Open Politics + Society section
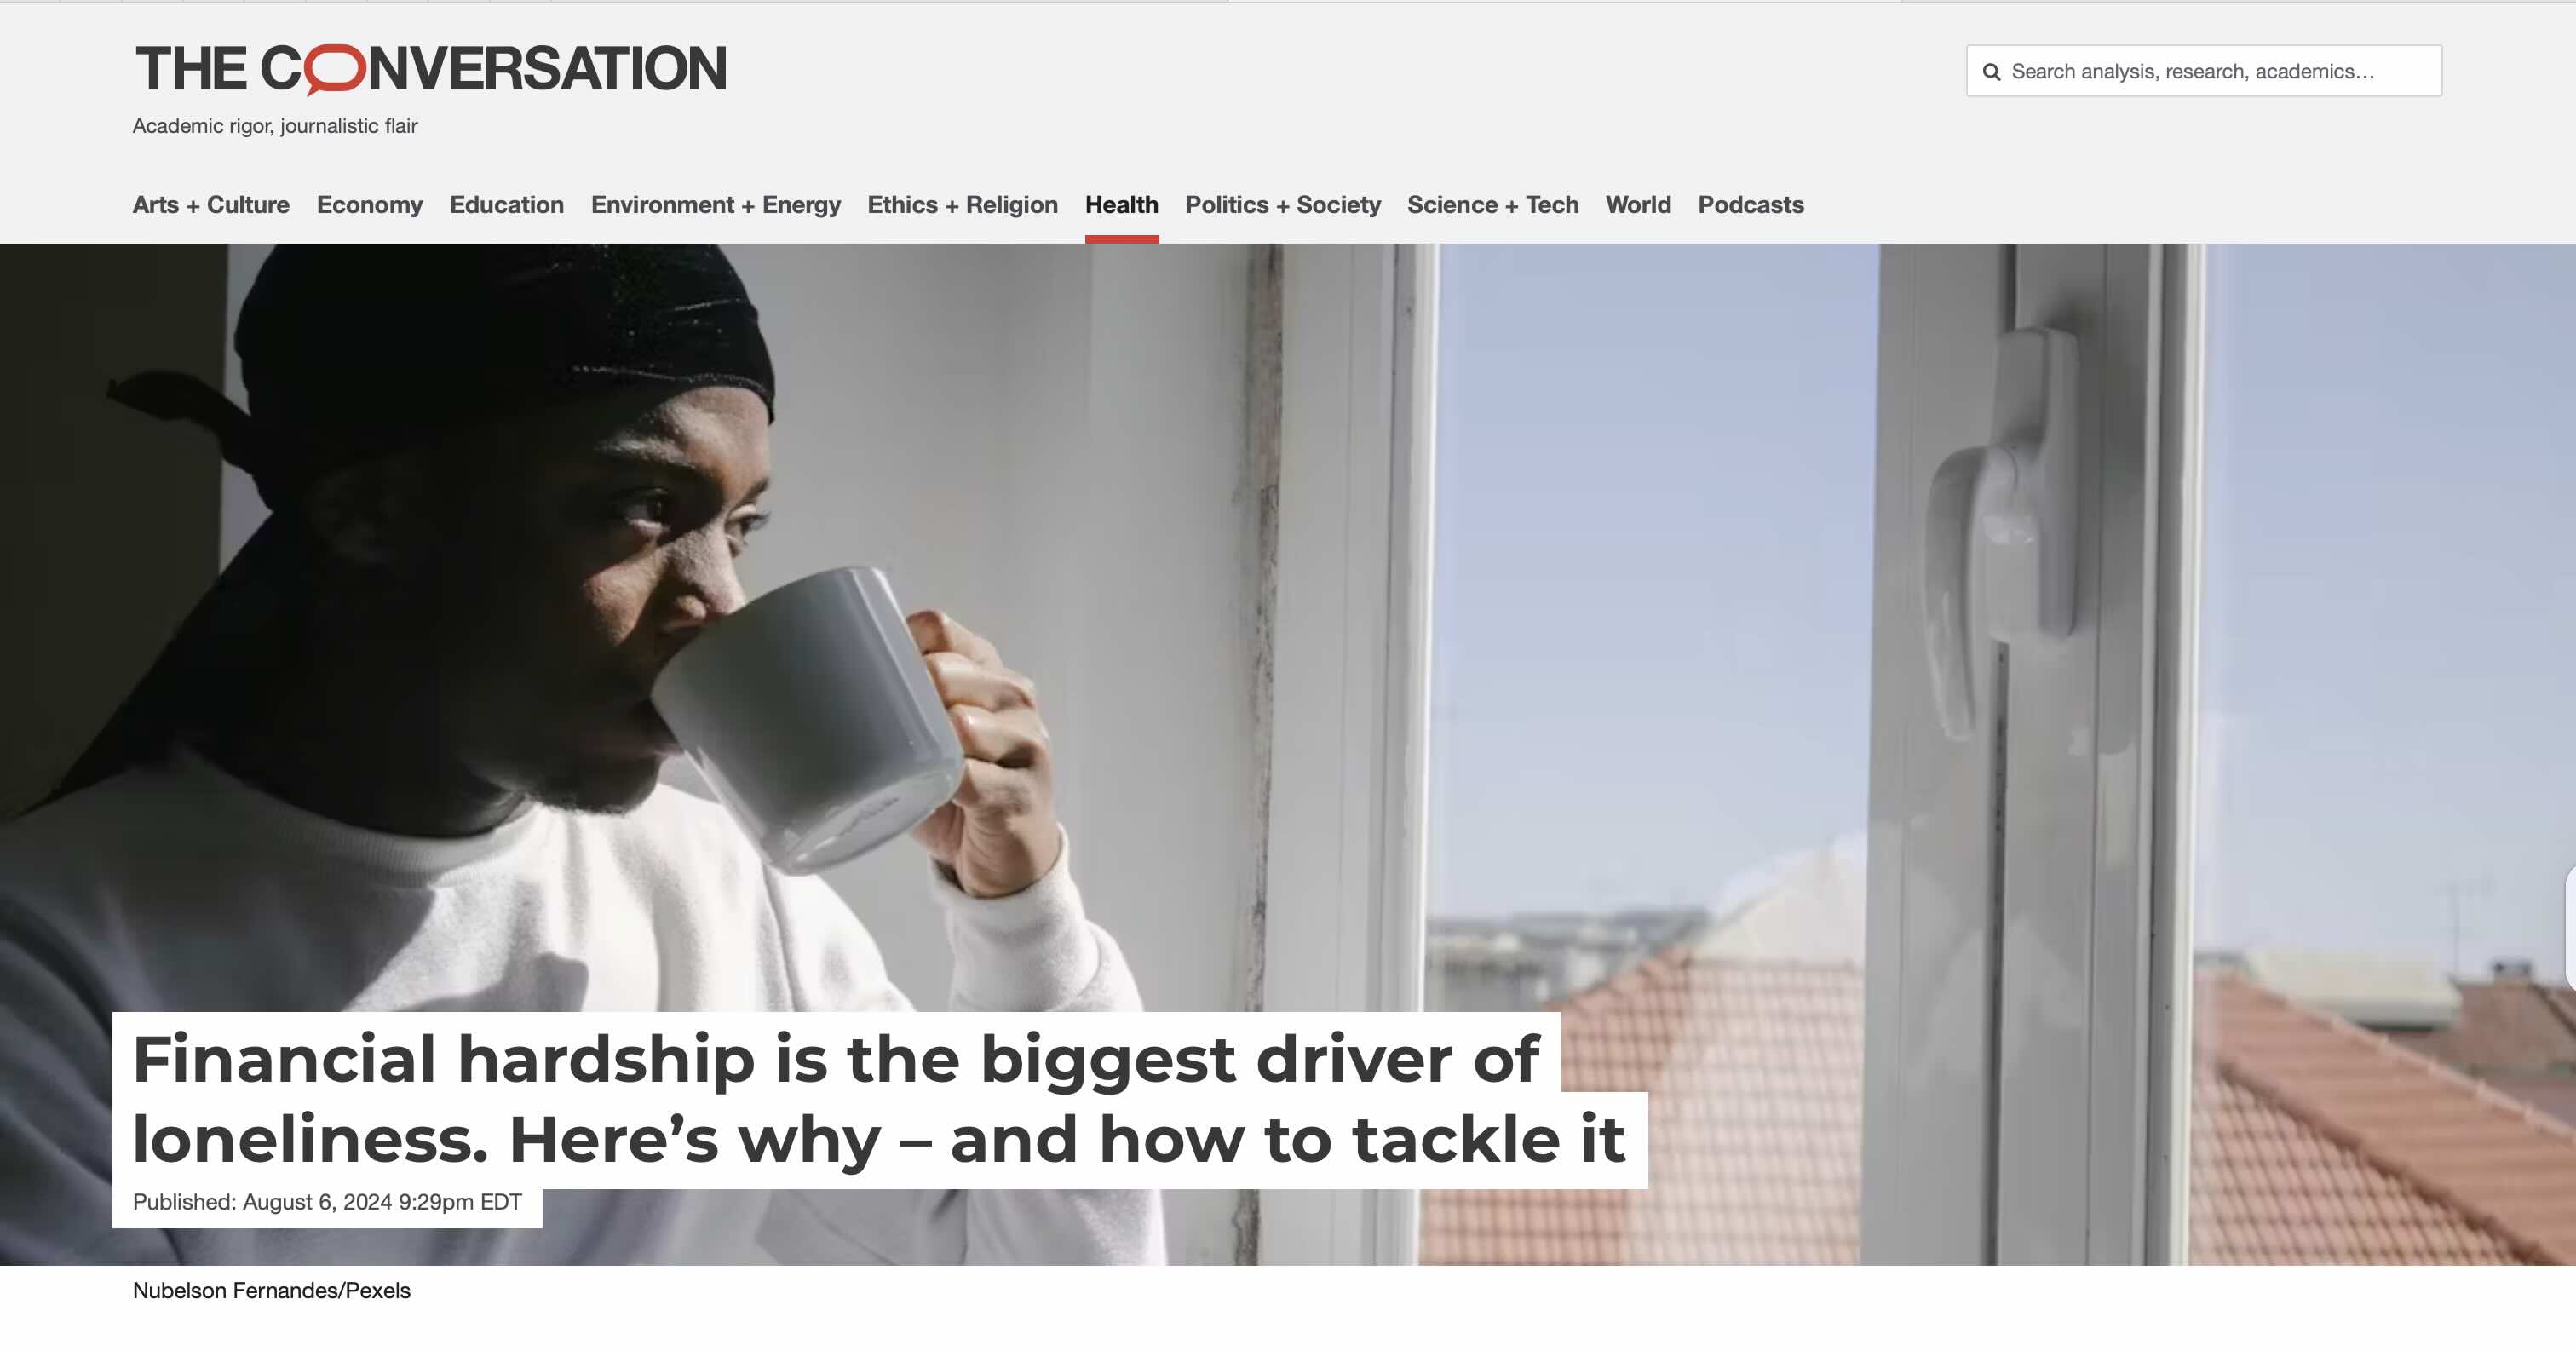The height and width of the screenshot is (1351, 2576). click(1283, 205)
